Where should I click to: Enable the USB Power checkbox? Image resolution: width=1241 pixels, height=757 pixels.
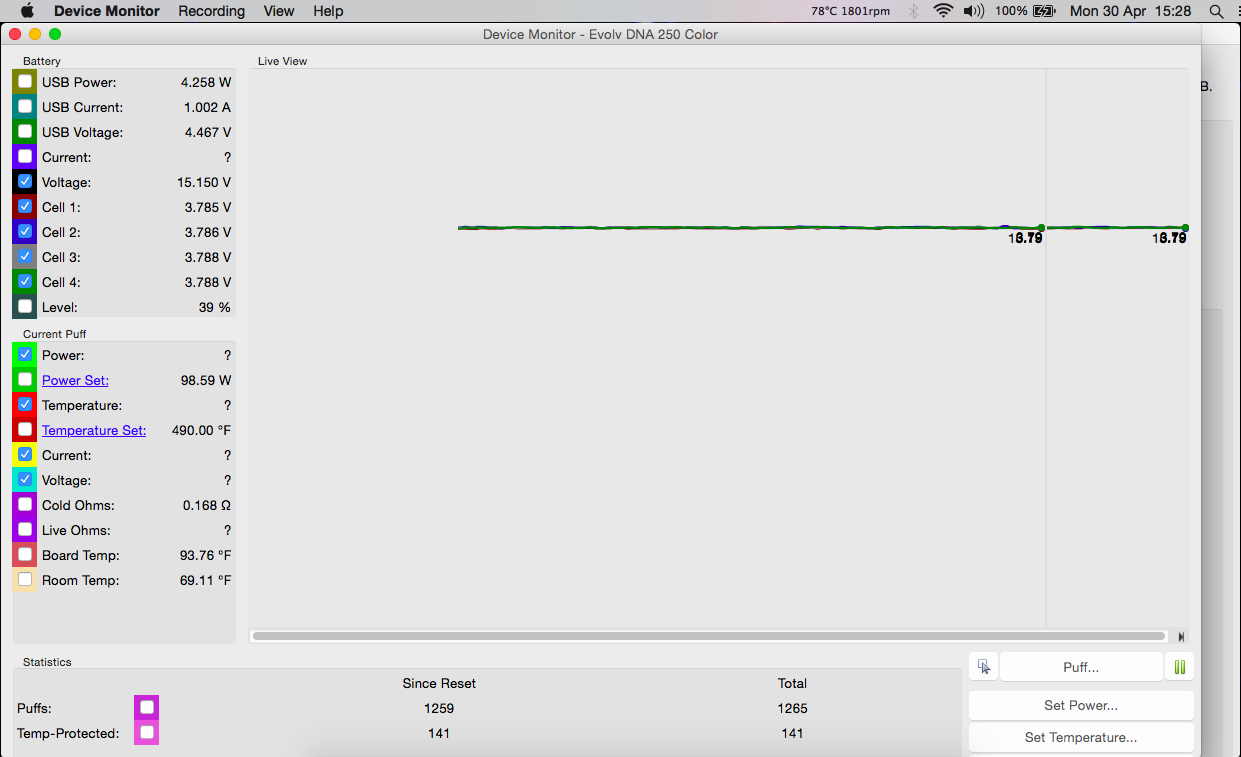(25, 82)
